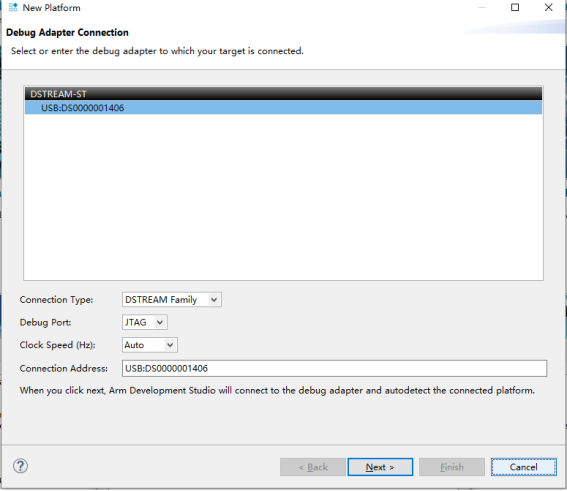Image resolution: width=567 pixels, height=491 pixels.
Task: Click inside the Connection Address field
Action: tap(334, 368)
